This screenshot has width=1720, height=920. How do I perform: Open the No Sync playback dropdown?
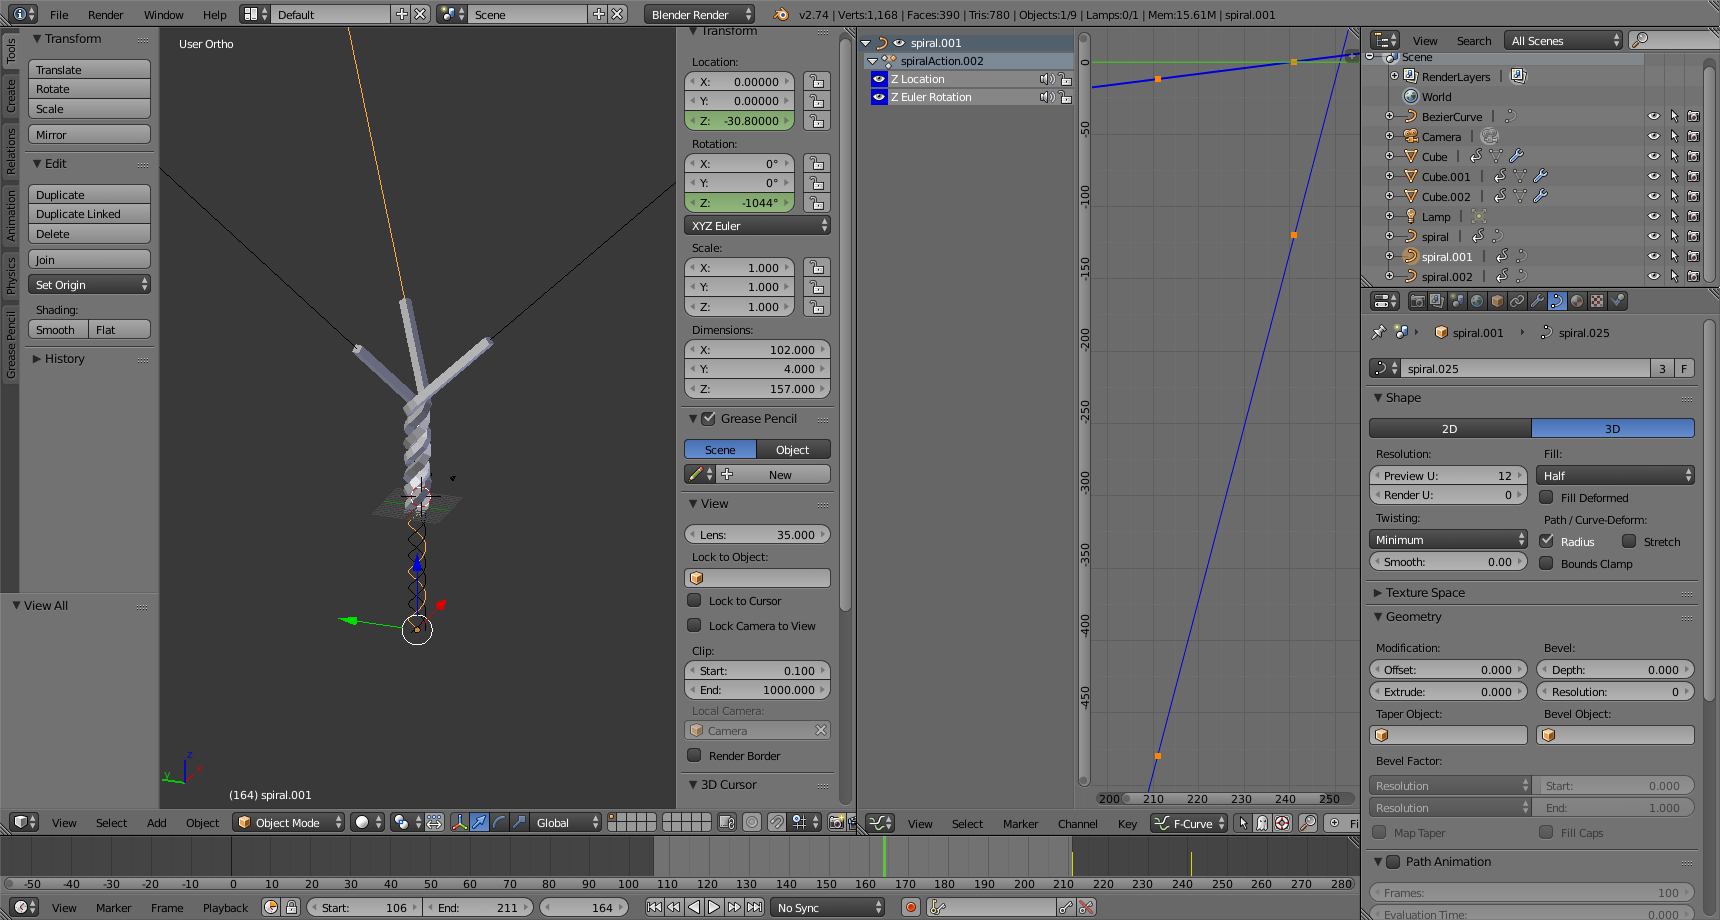pos(828,907)
